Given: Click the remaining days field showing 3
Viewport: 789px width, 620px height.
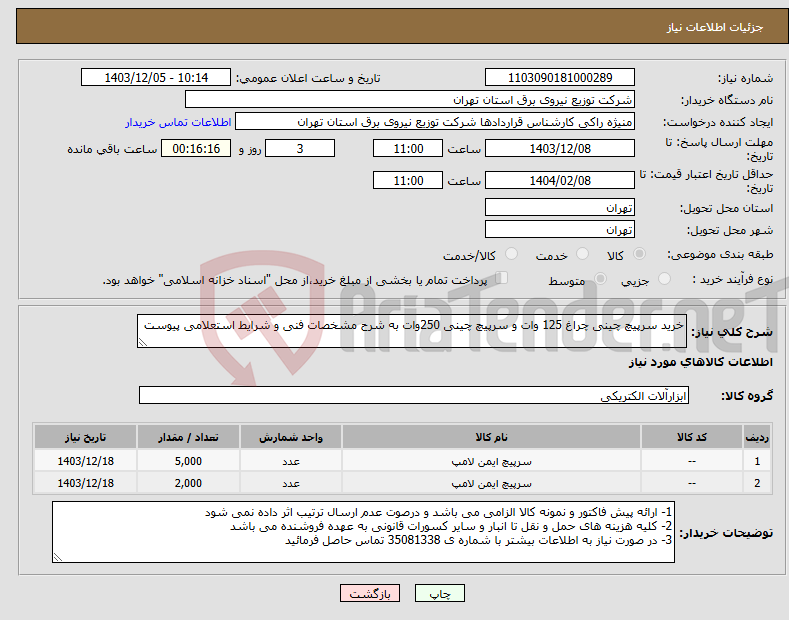Looking at the screenshot, I should (300, 148).
